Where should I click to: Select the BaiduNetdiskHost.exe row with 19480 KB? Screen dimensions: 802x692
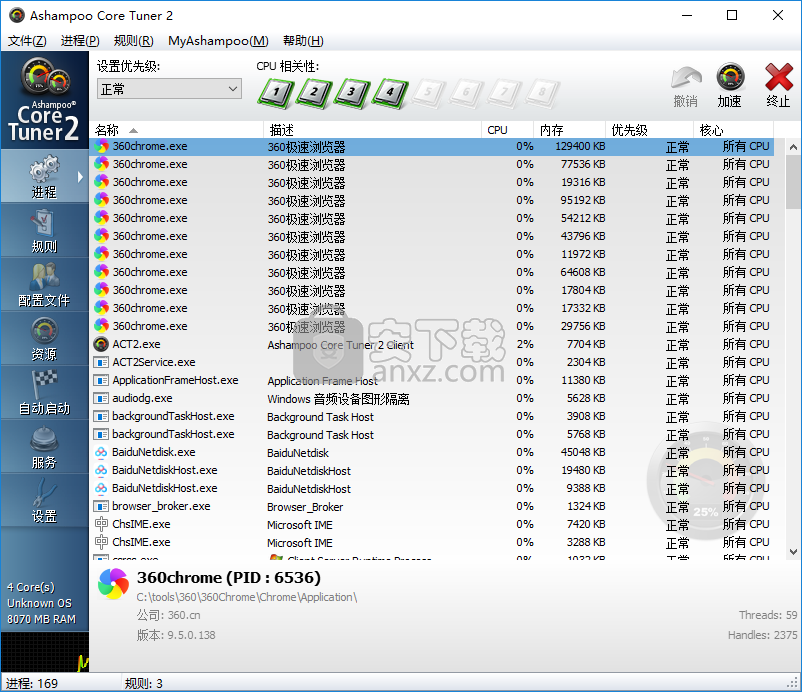432,470
